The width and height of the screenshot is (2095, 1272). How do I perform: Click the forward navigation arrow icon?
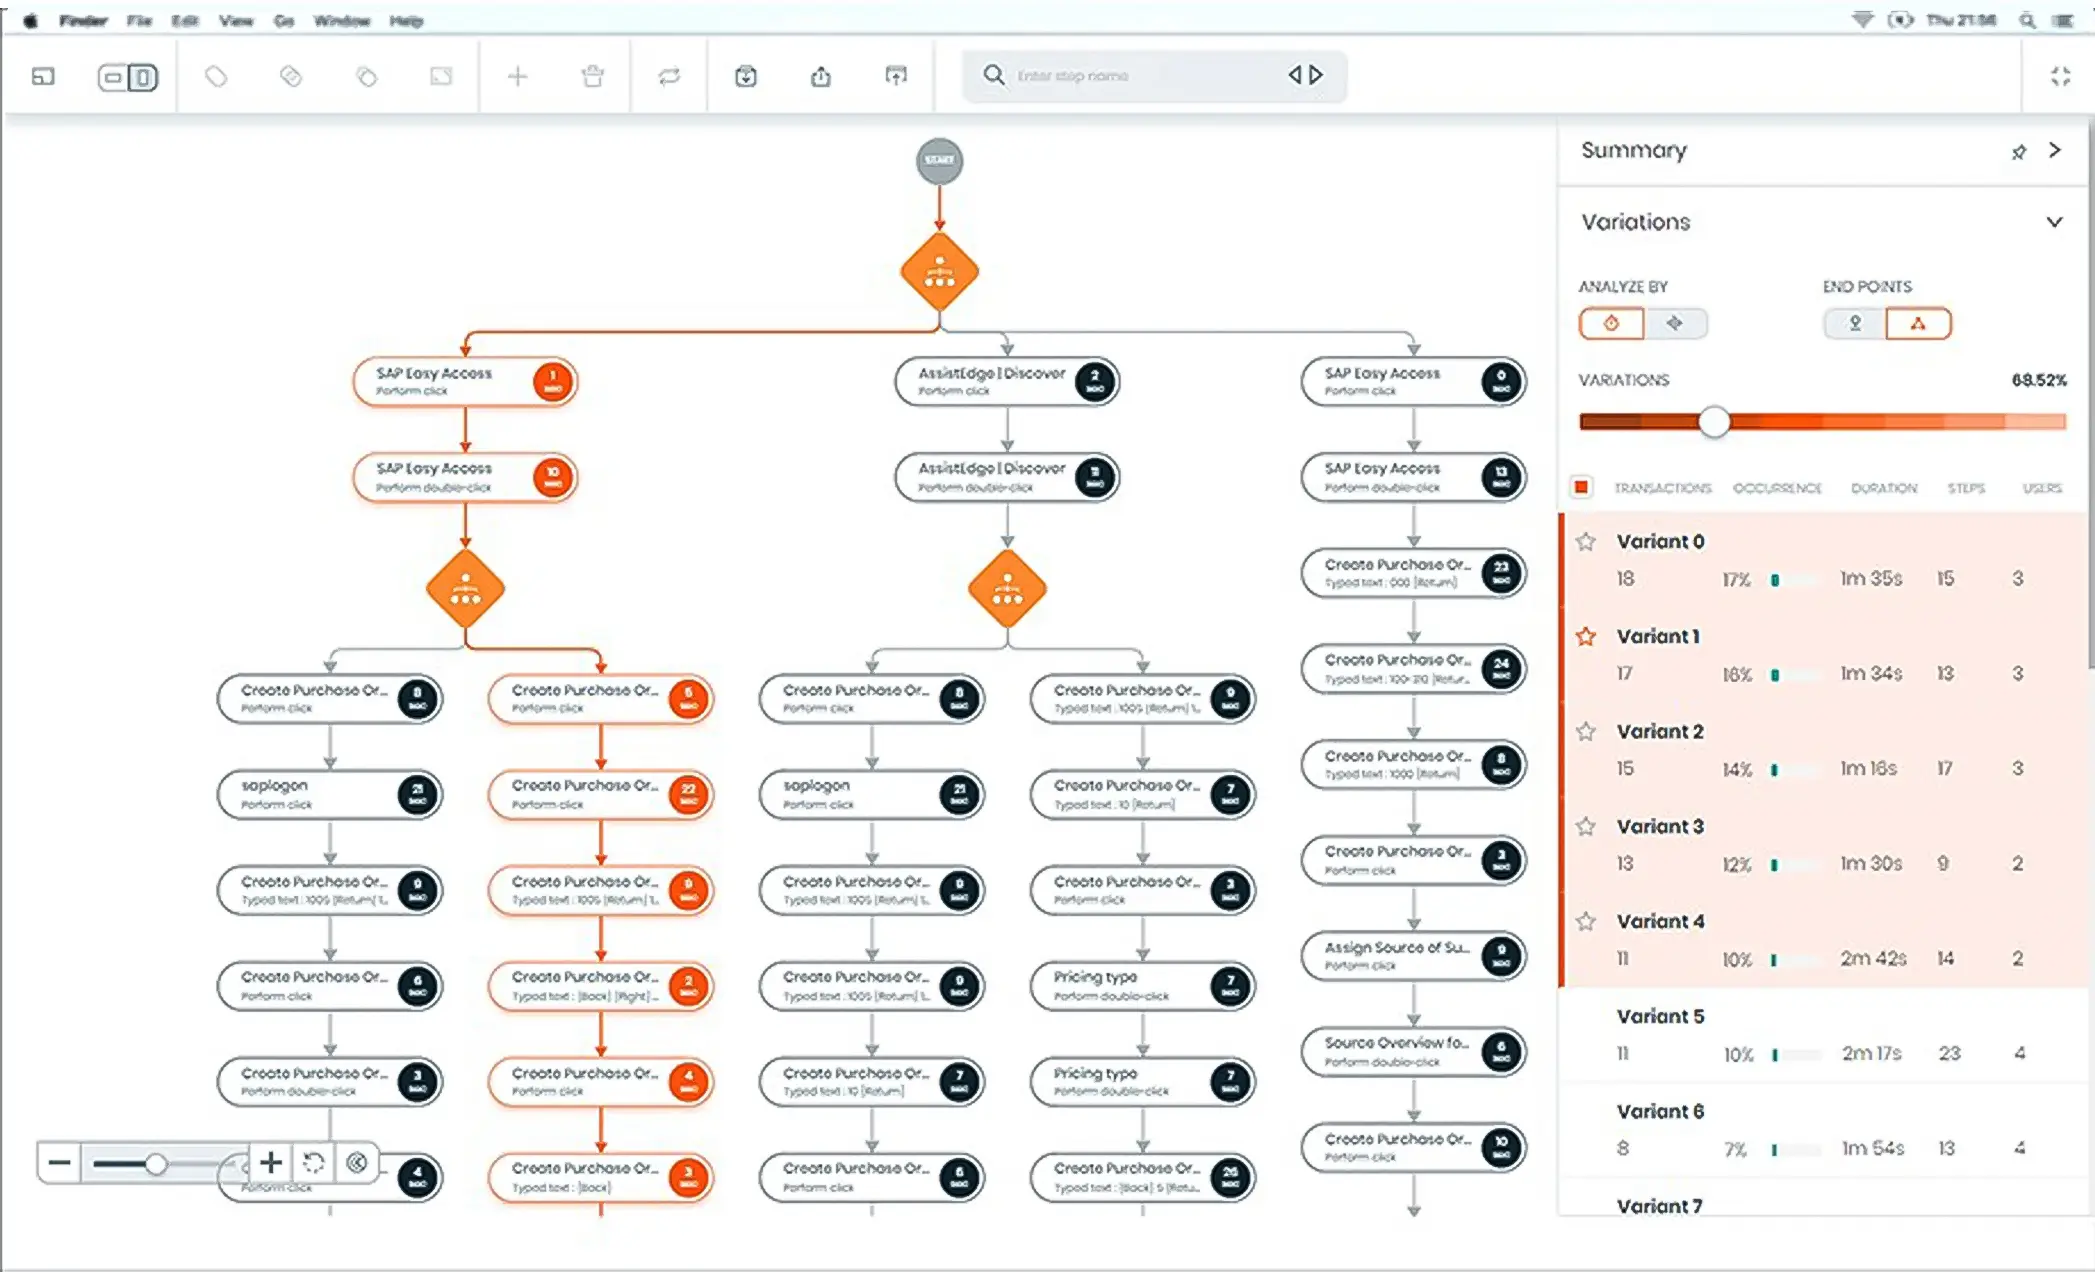tap(1314, 75)
